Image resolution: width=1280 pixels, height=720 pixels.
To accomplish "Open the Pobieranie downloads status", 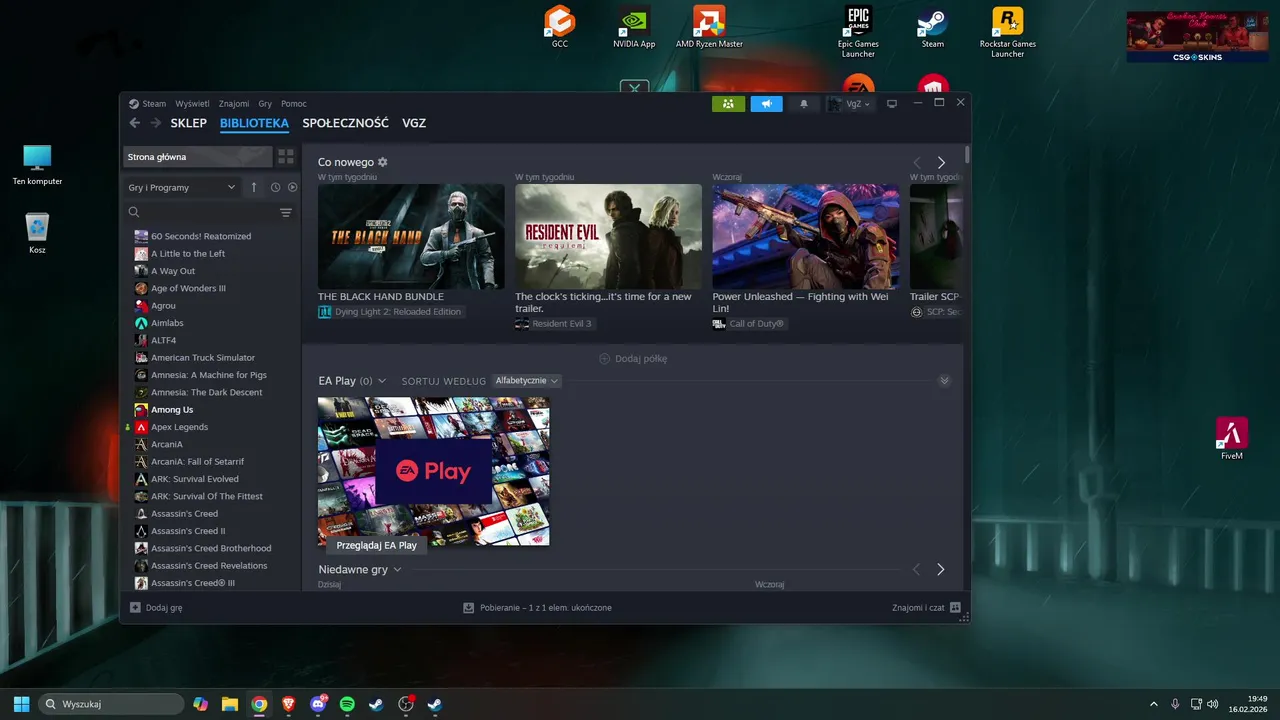I will [537, 607].
